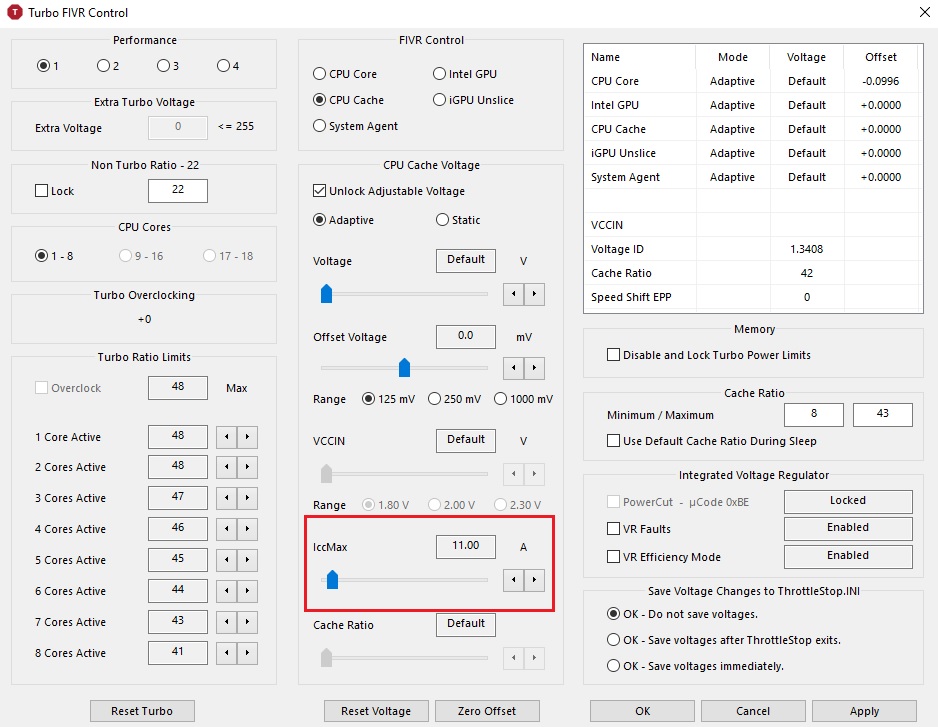Viewport: 938px width, 727px height.
Task: Click the Offset Voltage slider thumb
Action: coord(404,367)
